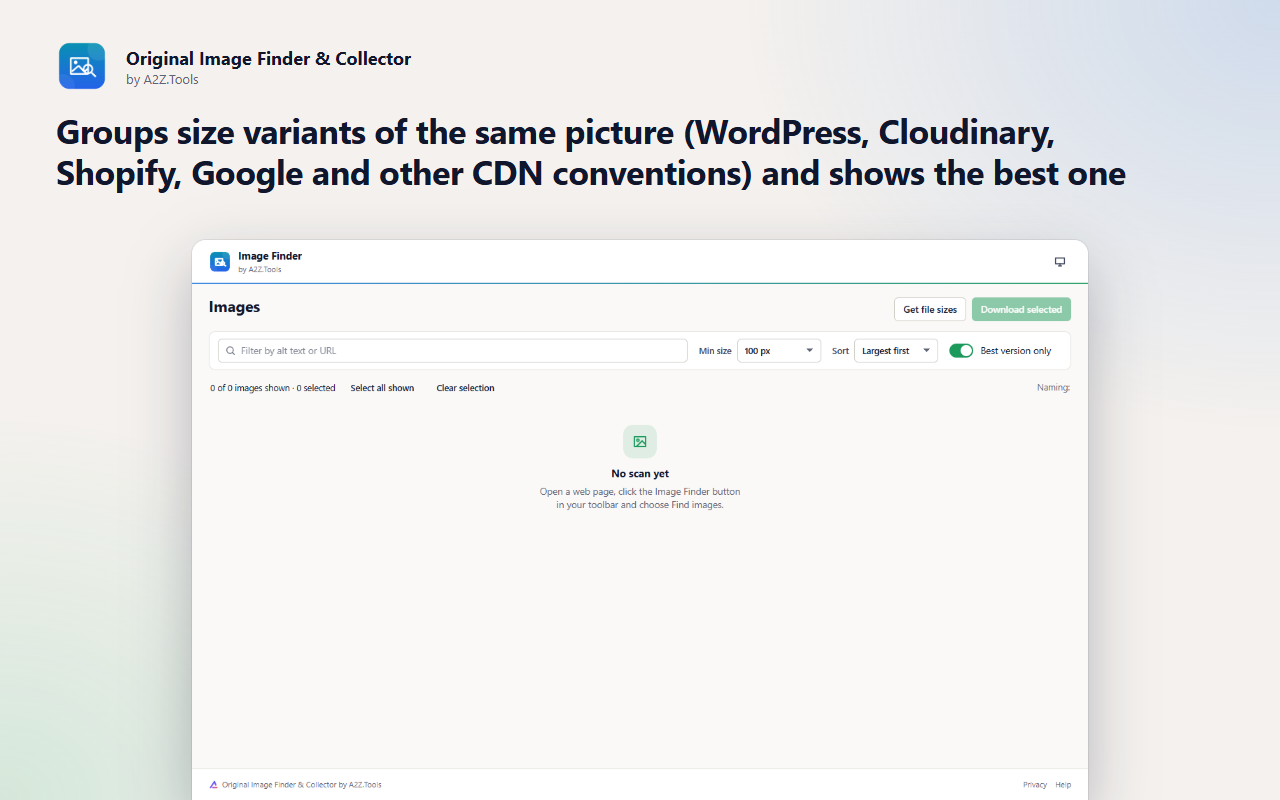
Task: Open the Help link in footer
Action: click(1063, 785)
